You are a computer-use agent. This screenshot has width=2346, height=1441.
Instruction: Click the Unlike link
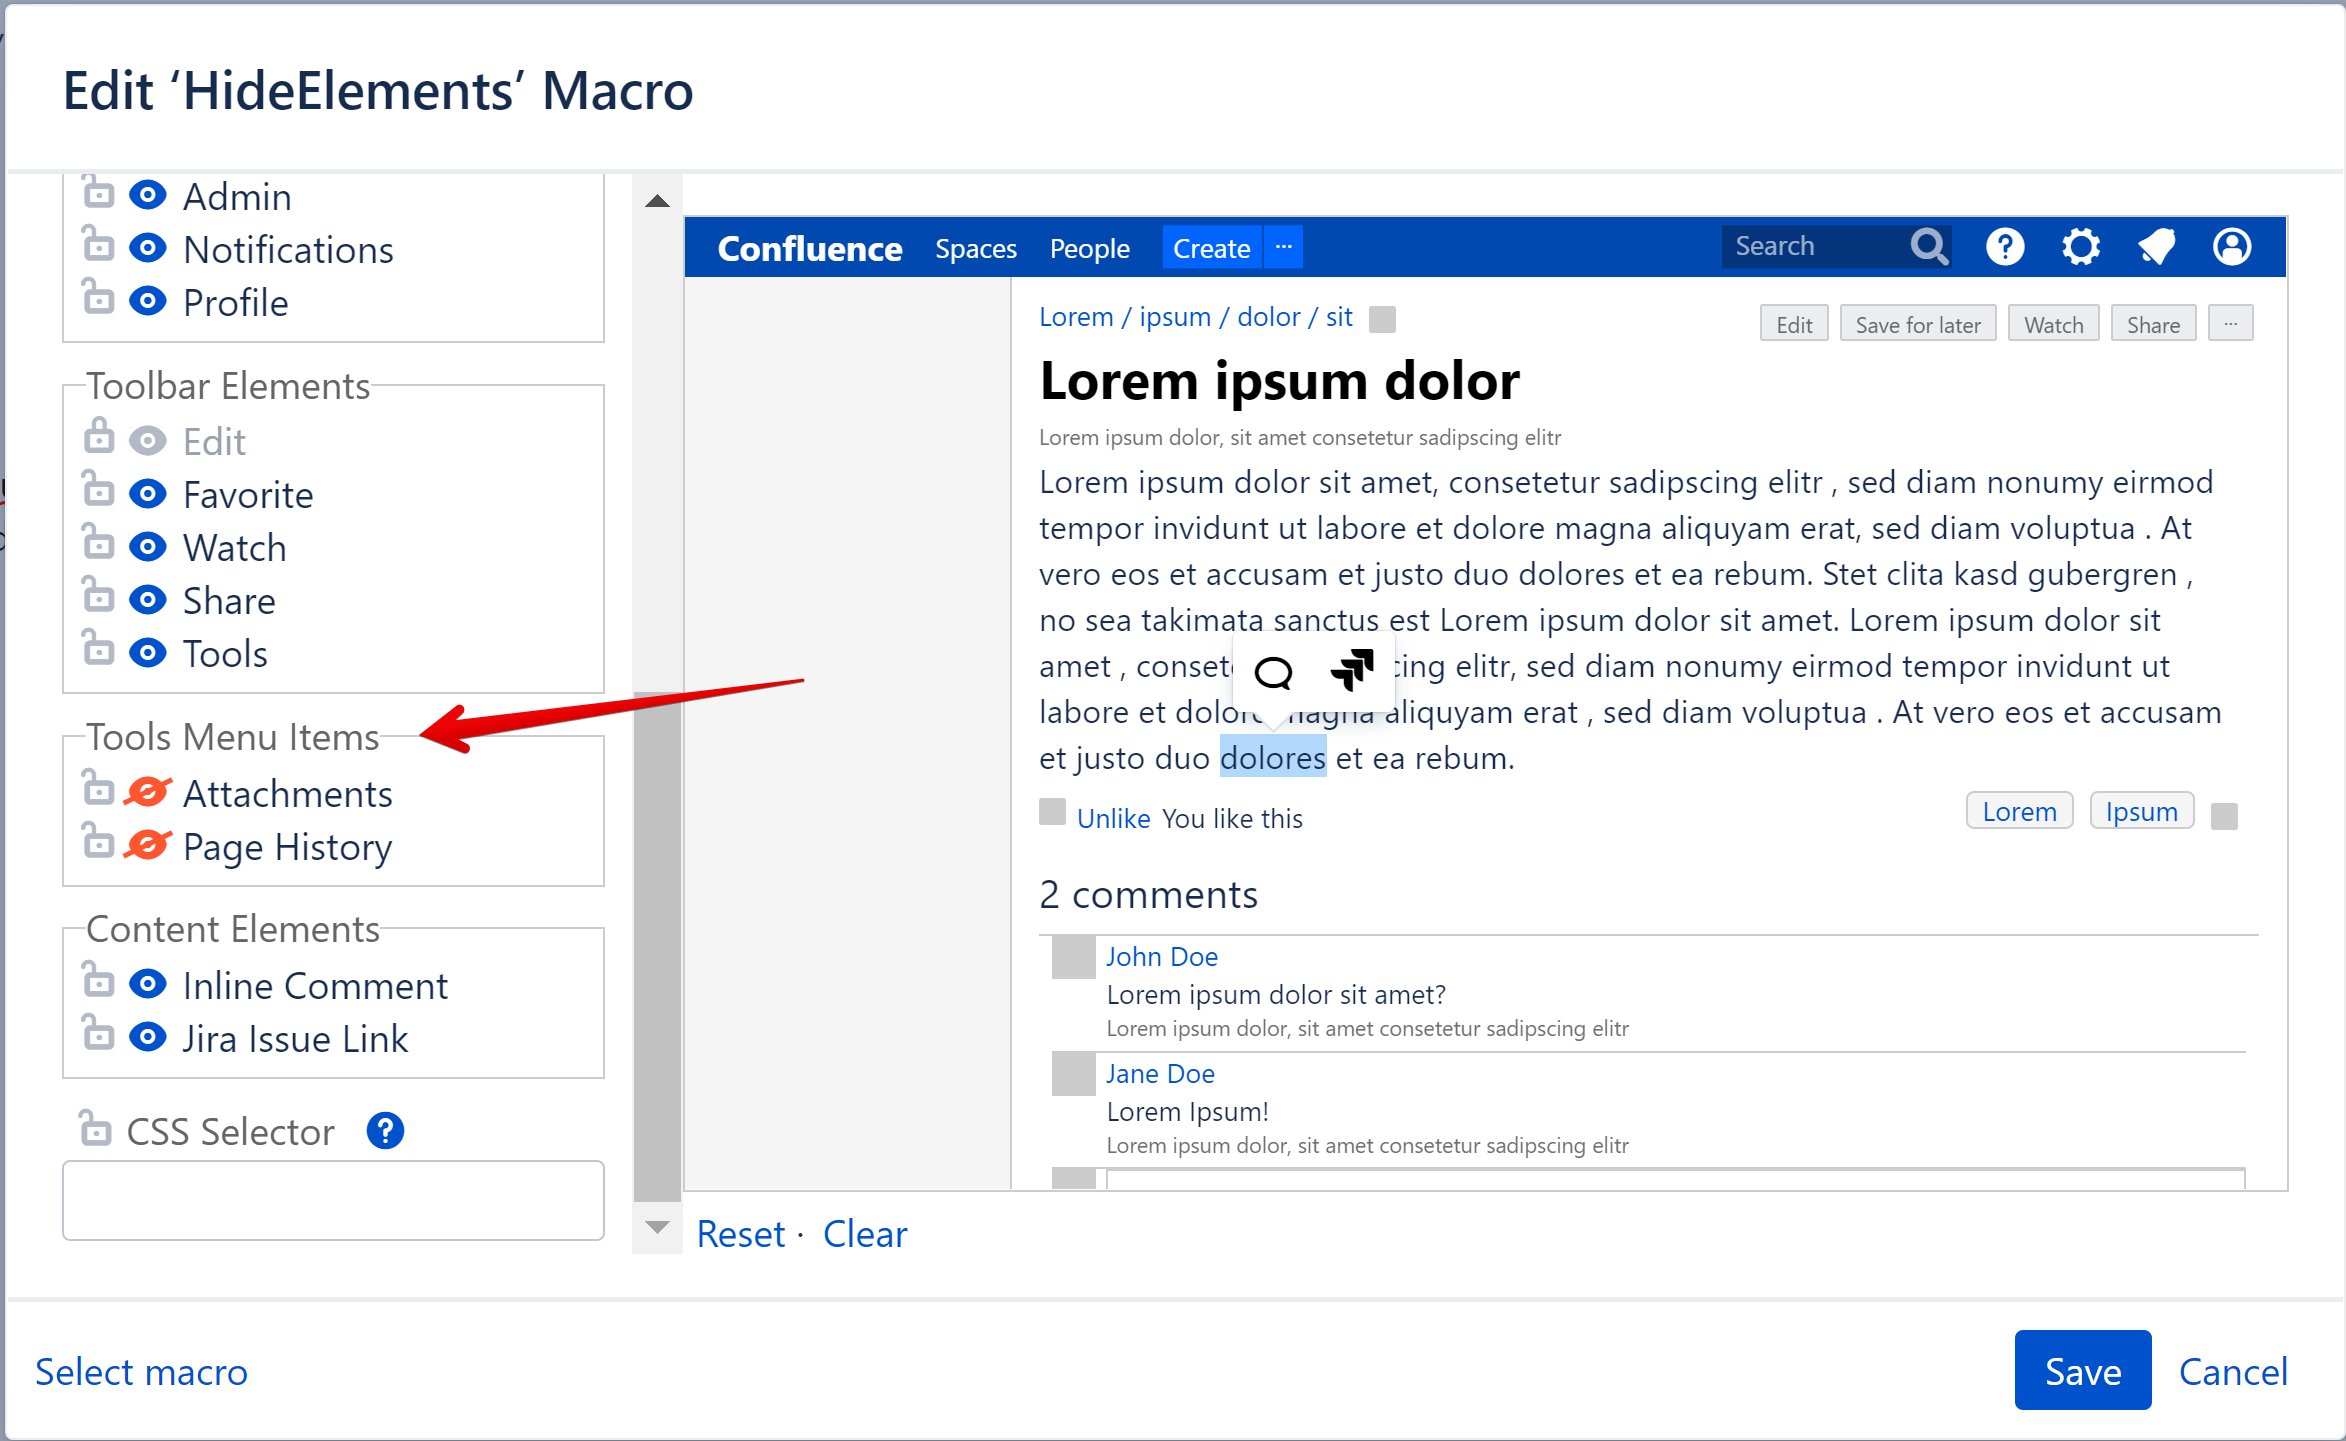click(1113, 818)
